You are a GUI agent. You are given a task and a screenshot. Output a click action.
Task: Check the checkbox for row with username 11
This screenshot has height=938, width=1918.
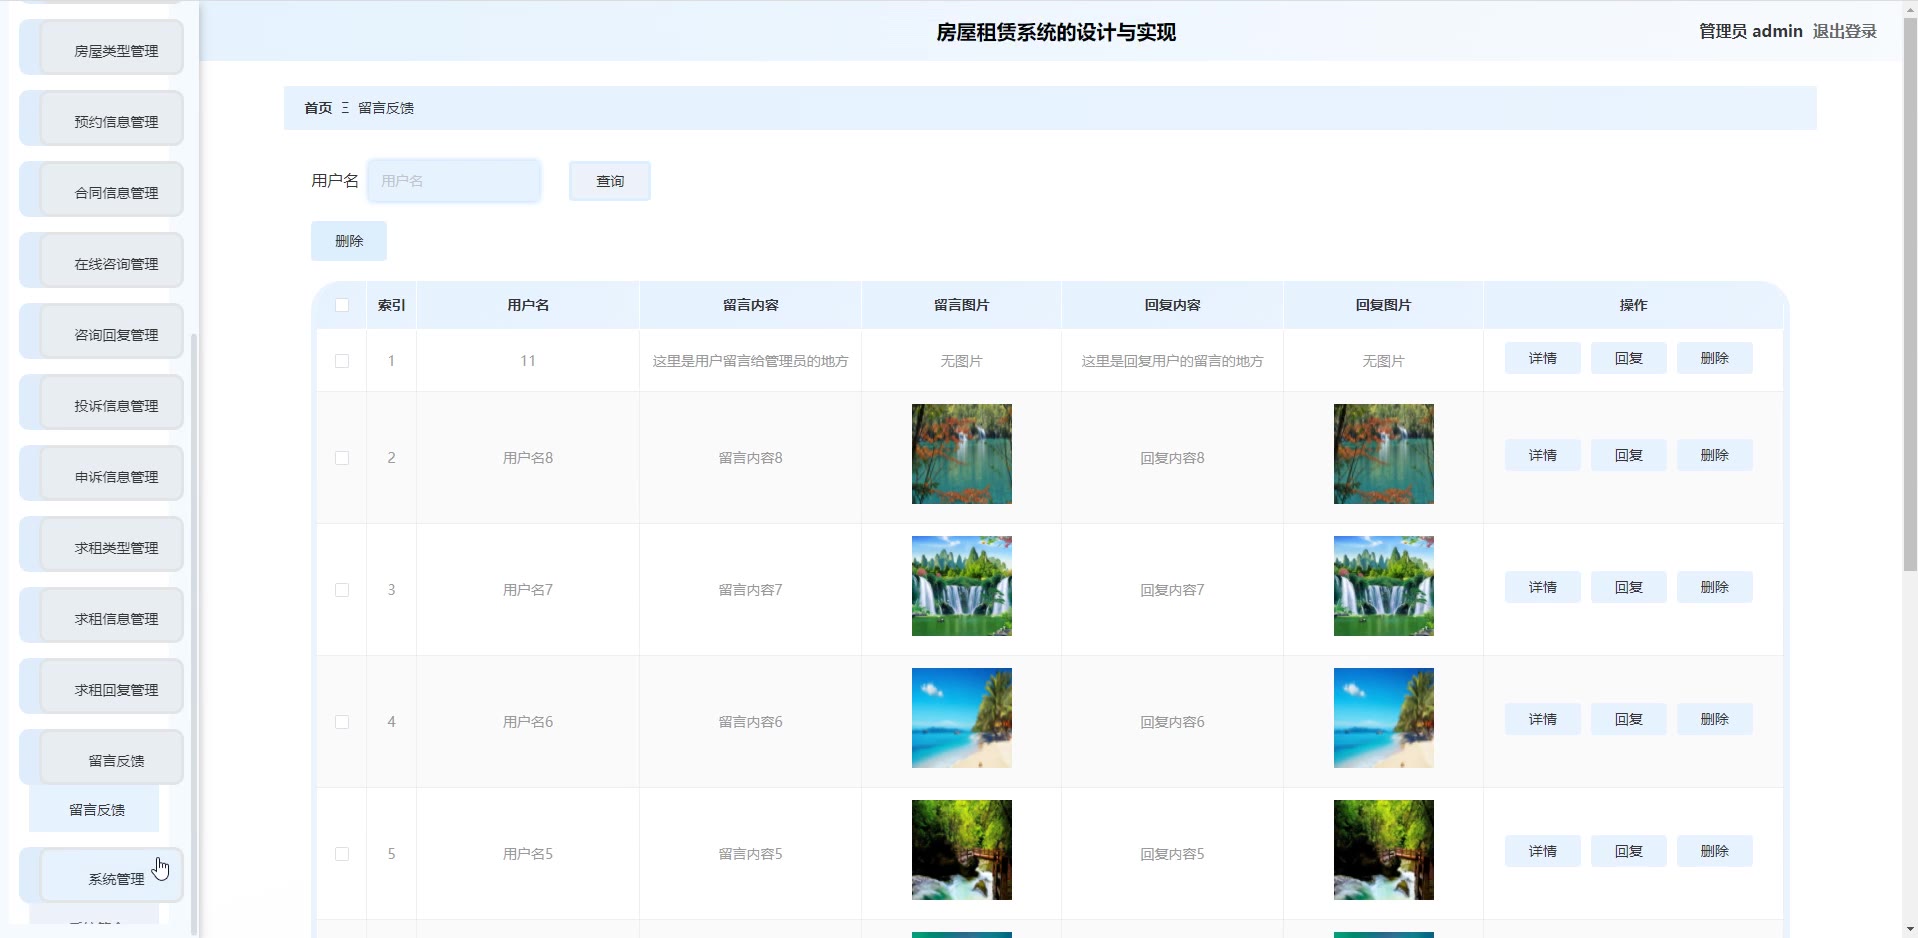(x=342, y=361)
